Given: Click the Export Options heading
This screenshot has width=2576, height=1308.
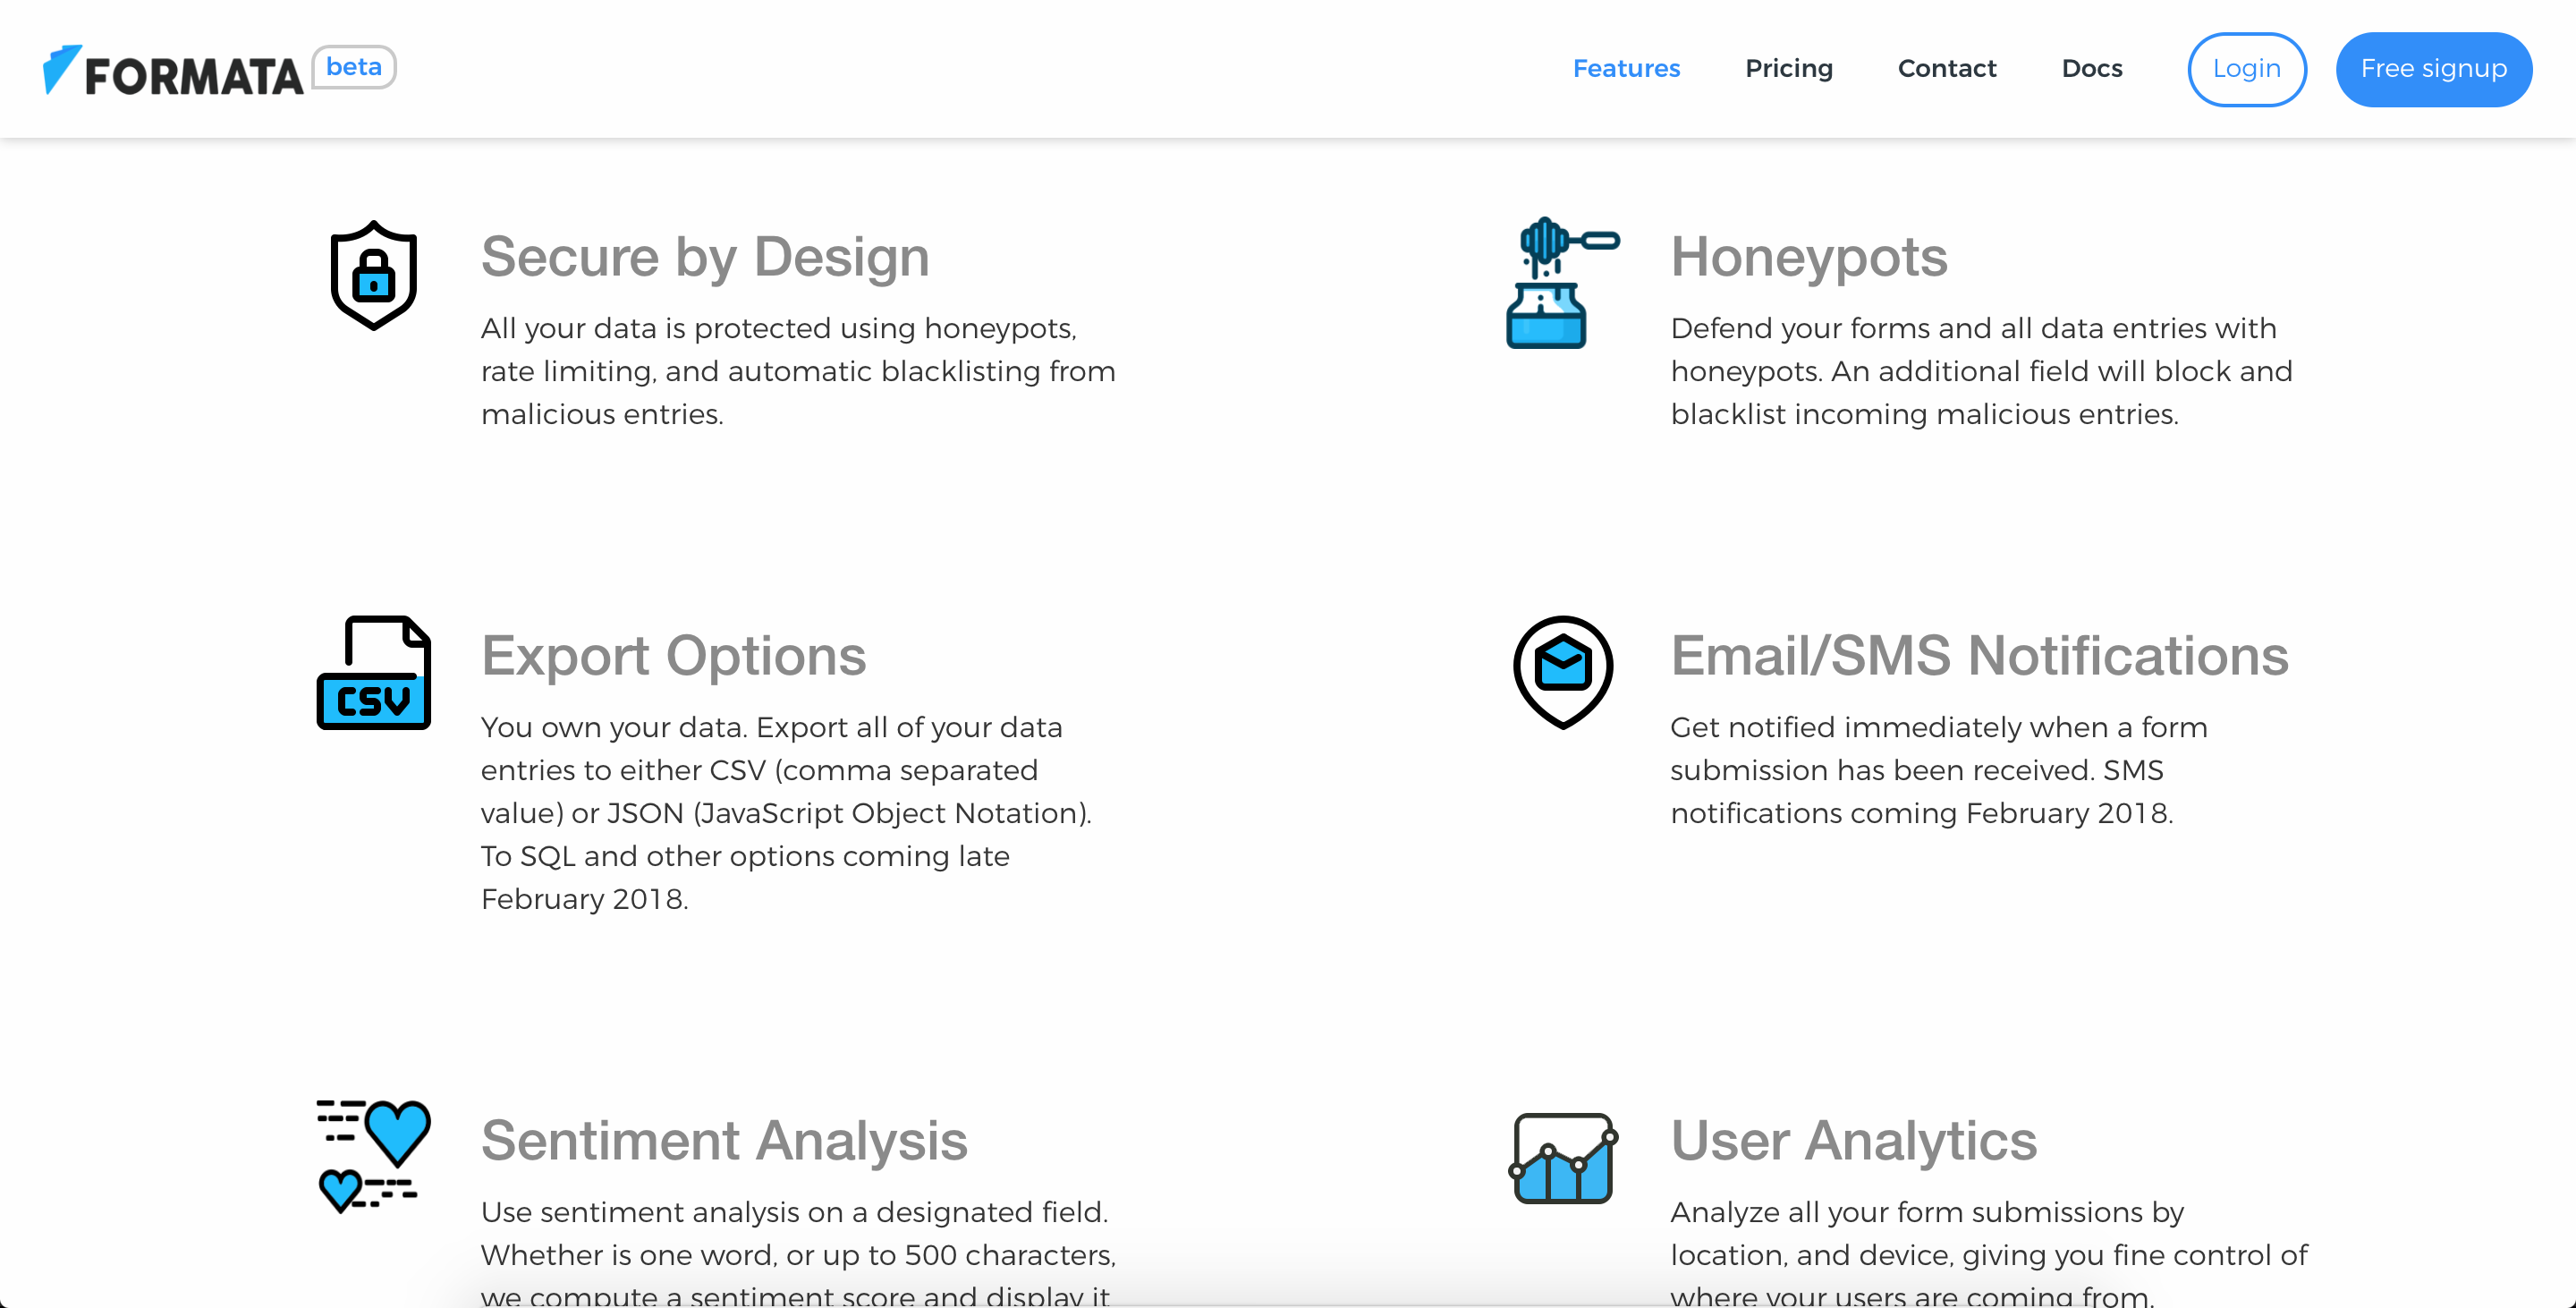Looking at the screenshot, I should (x=673, y=656).
